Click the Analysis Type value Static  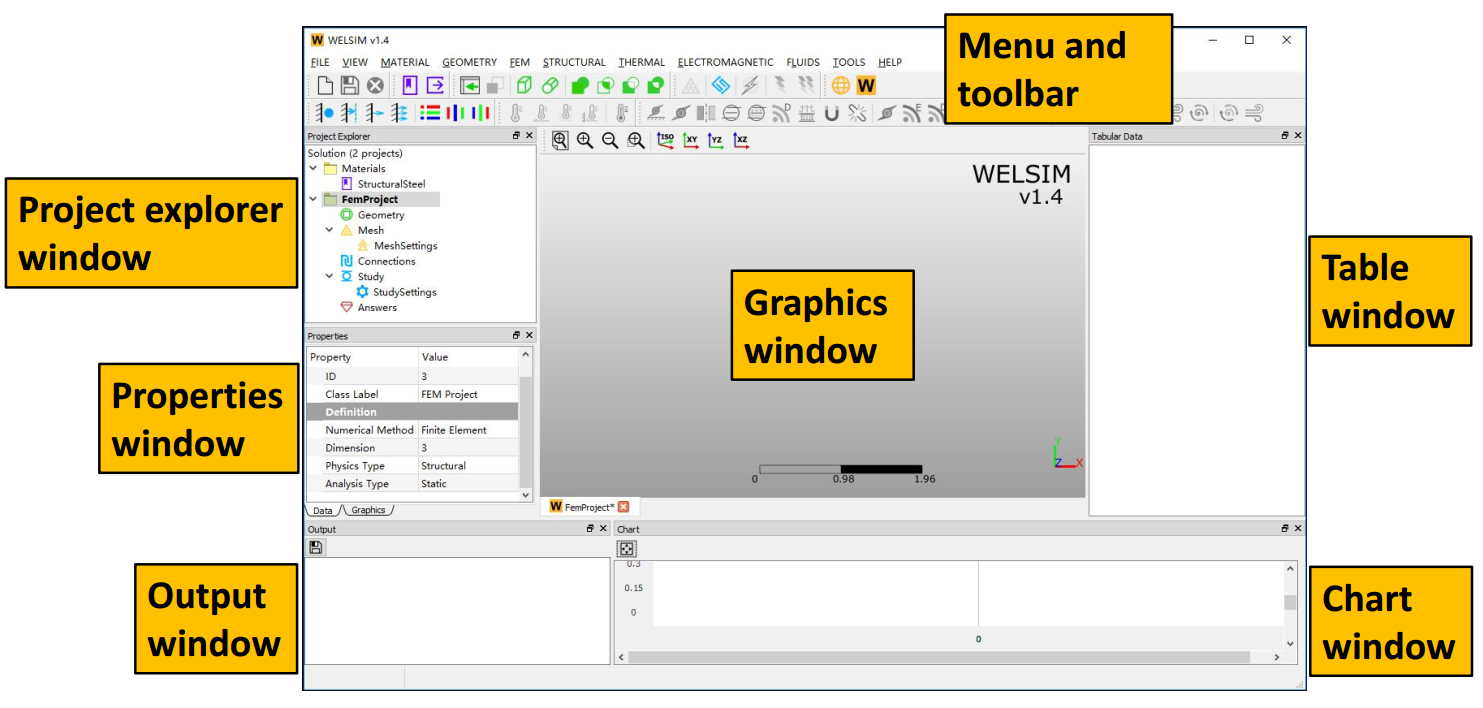[434, 484]
